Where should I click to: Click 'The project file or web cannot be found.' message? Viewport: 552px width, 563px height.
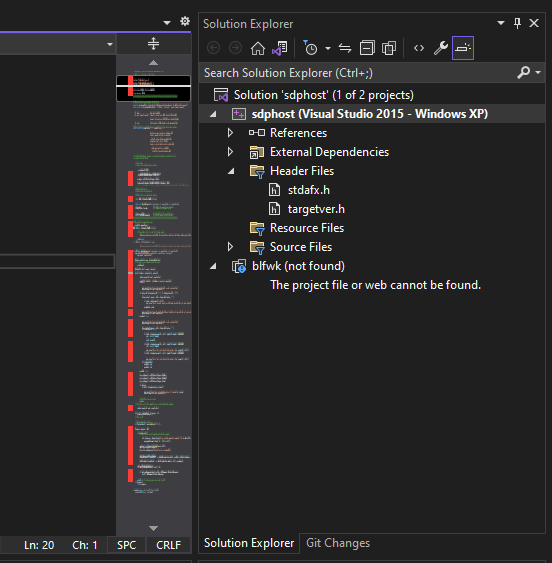pos(375,285)
